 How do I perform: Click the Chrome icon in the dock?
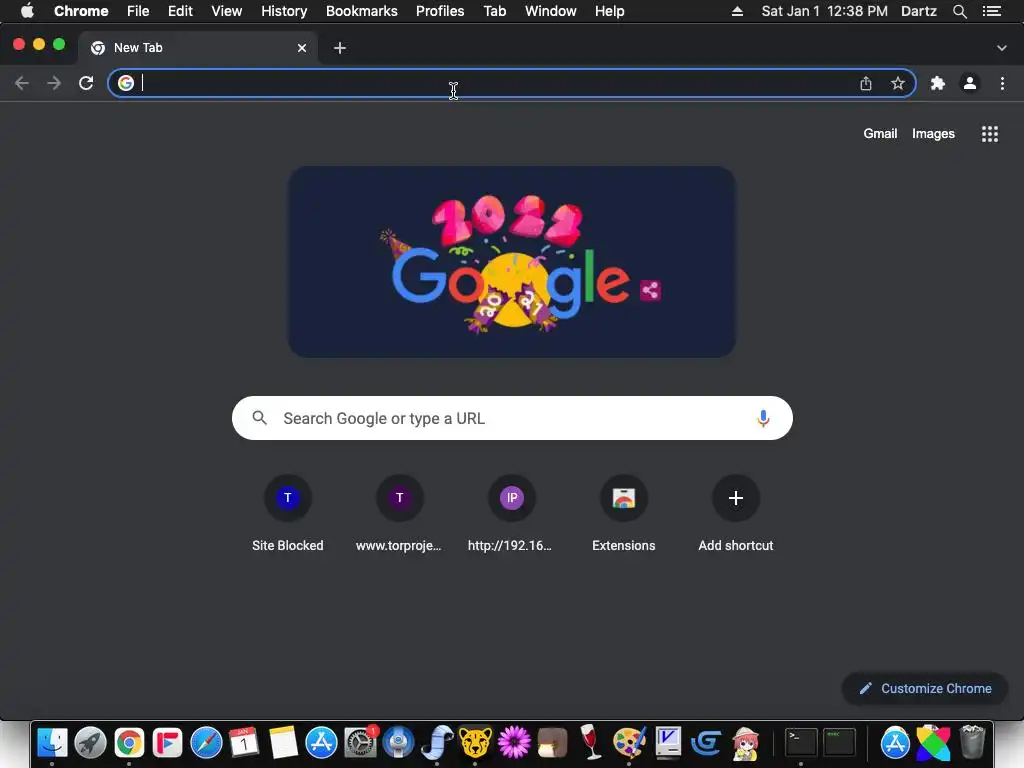point(129,743)
